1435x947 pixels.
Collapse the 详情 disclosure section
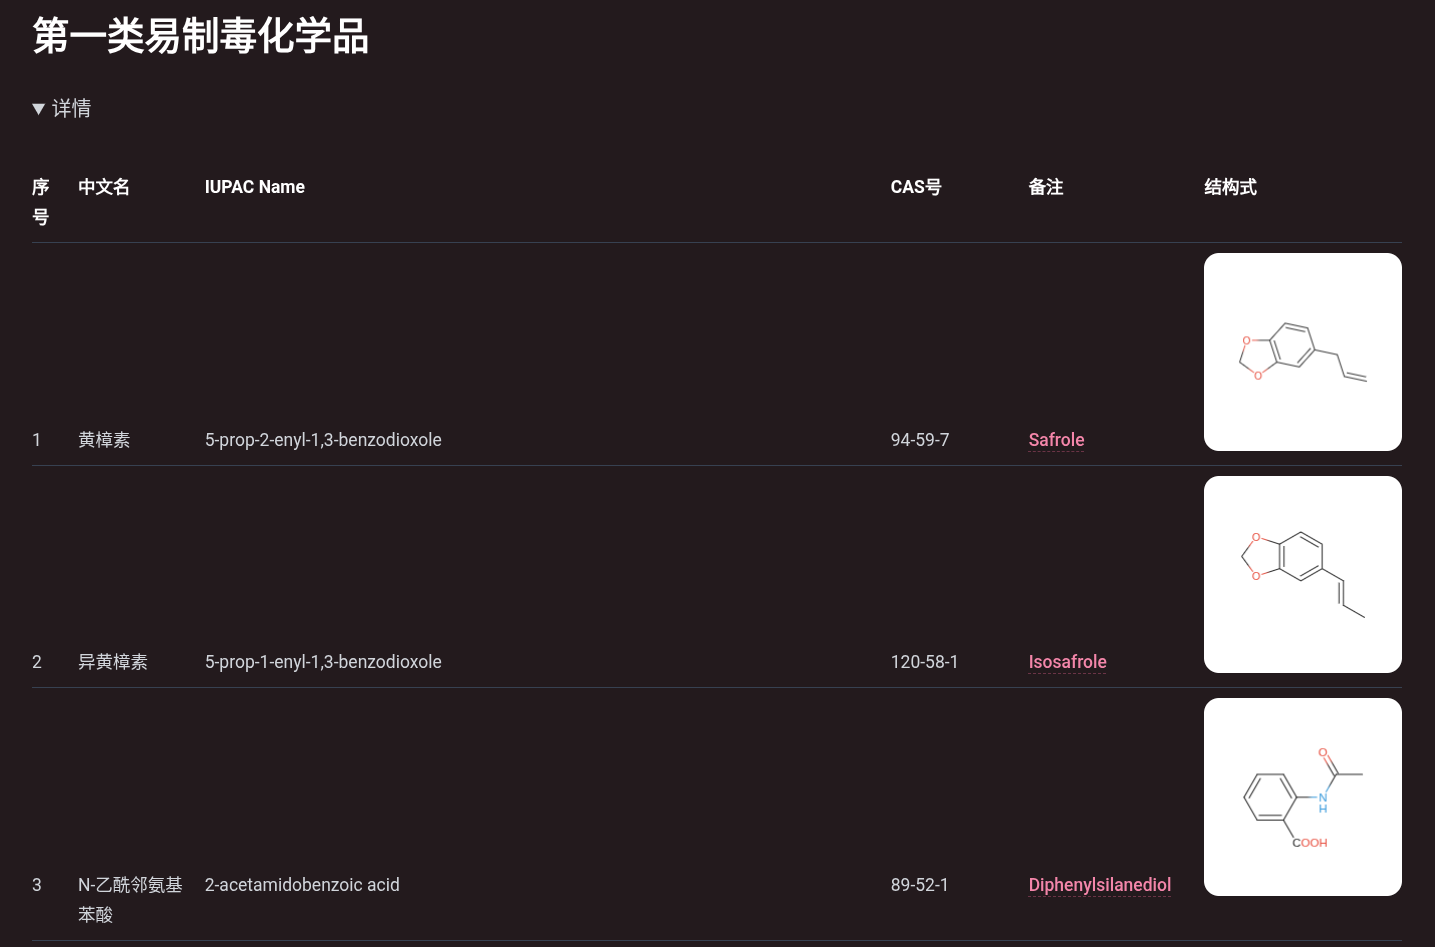click(62, 108)
